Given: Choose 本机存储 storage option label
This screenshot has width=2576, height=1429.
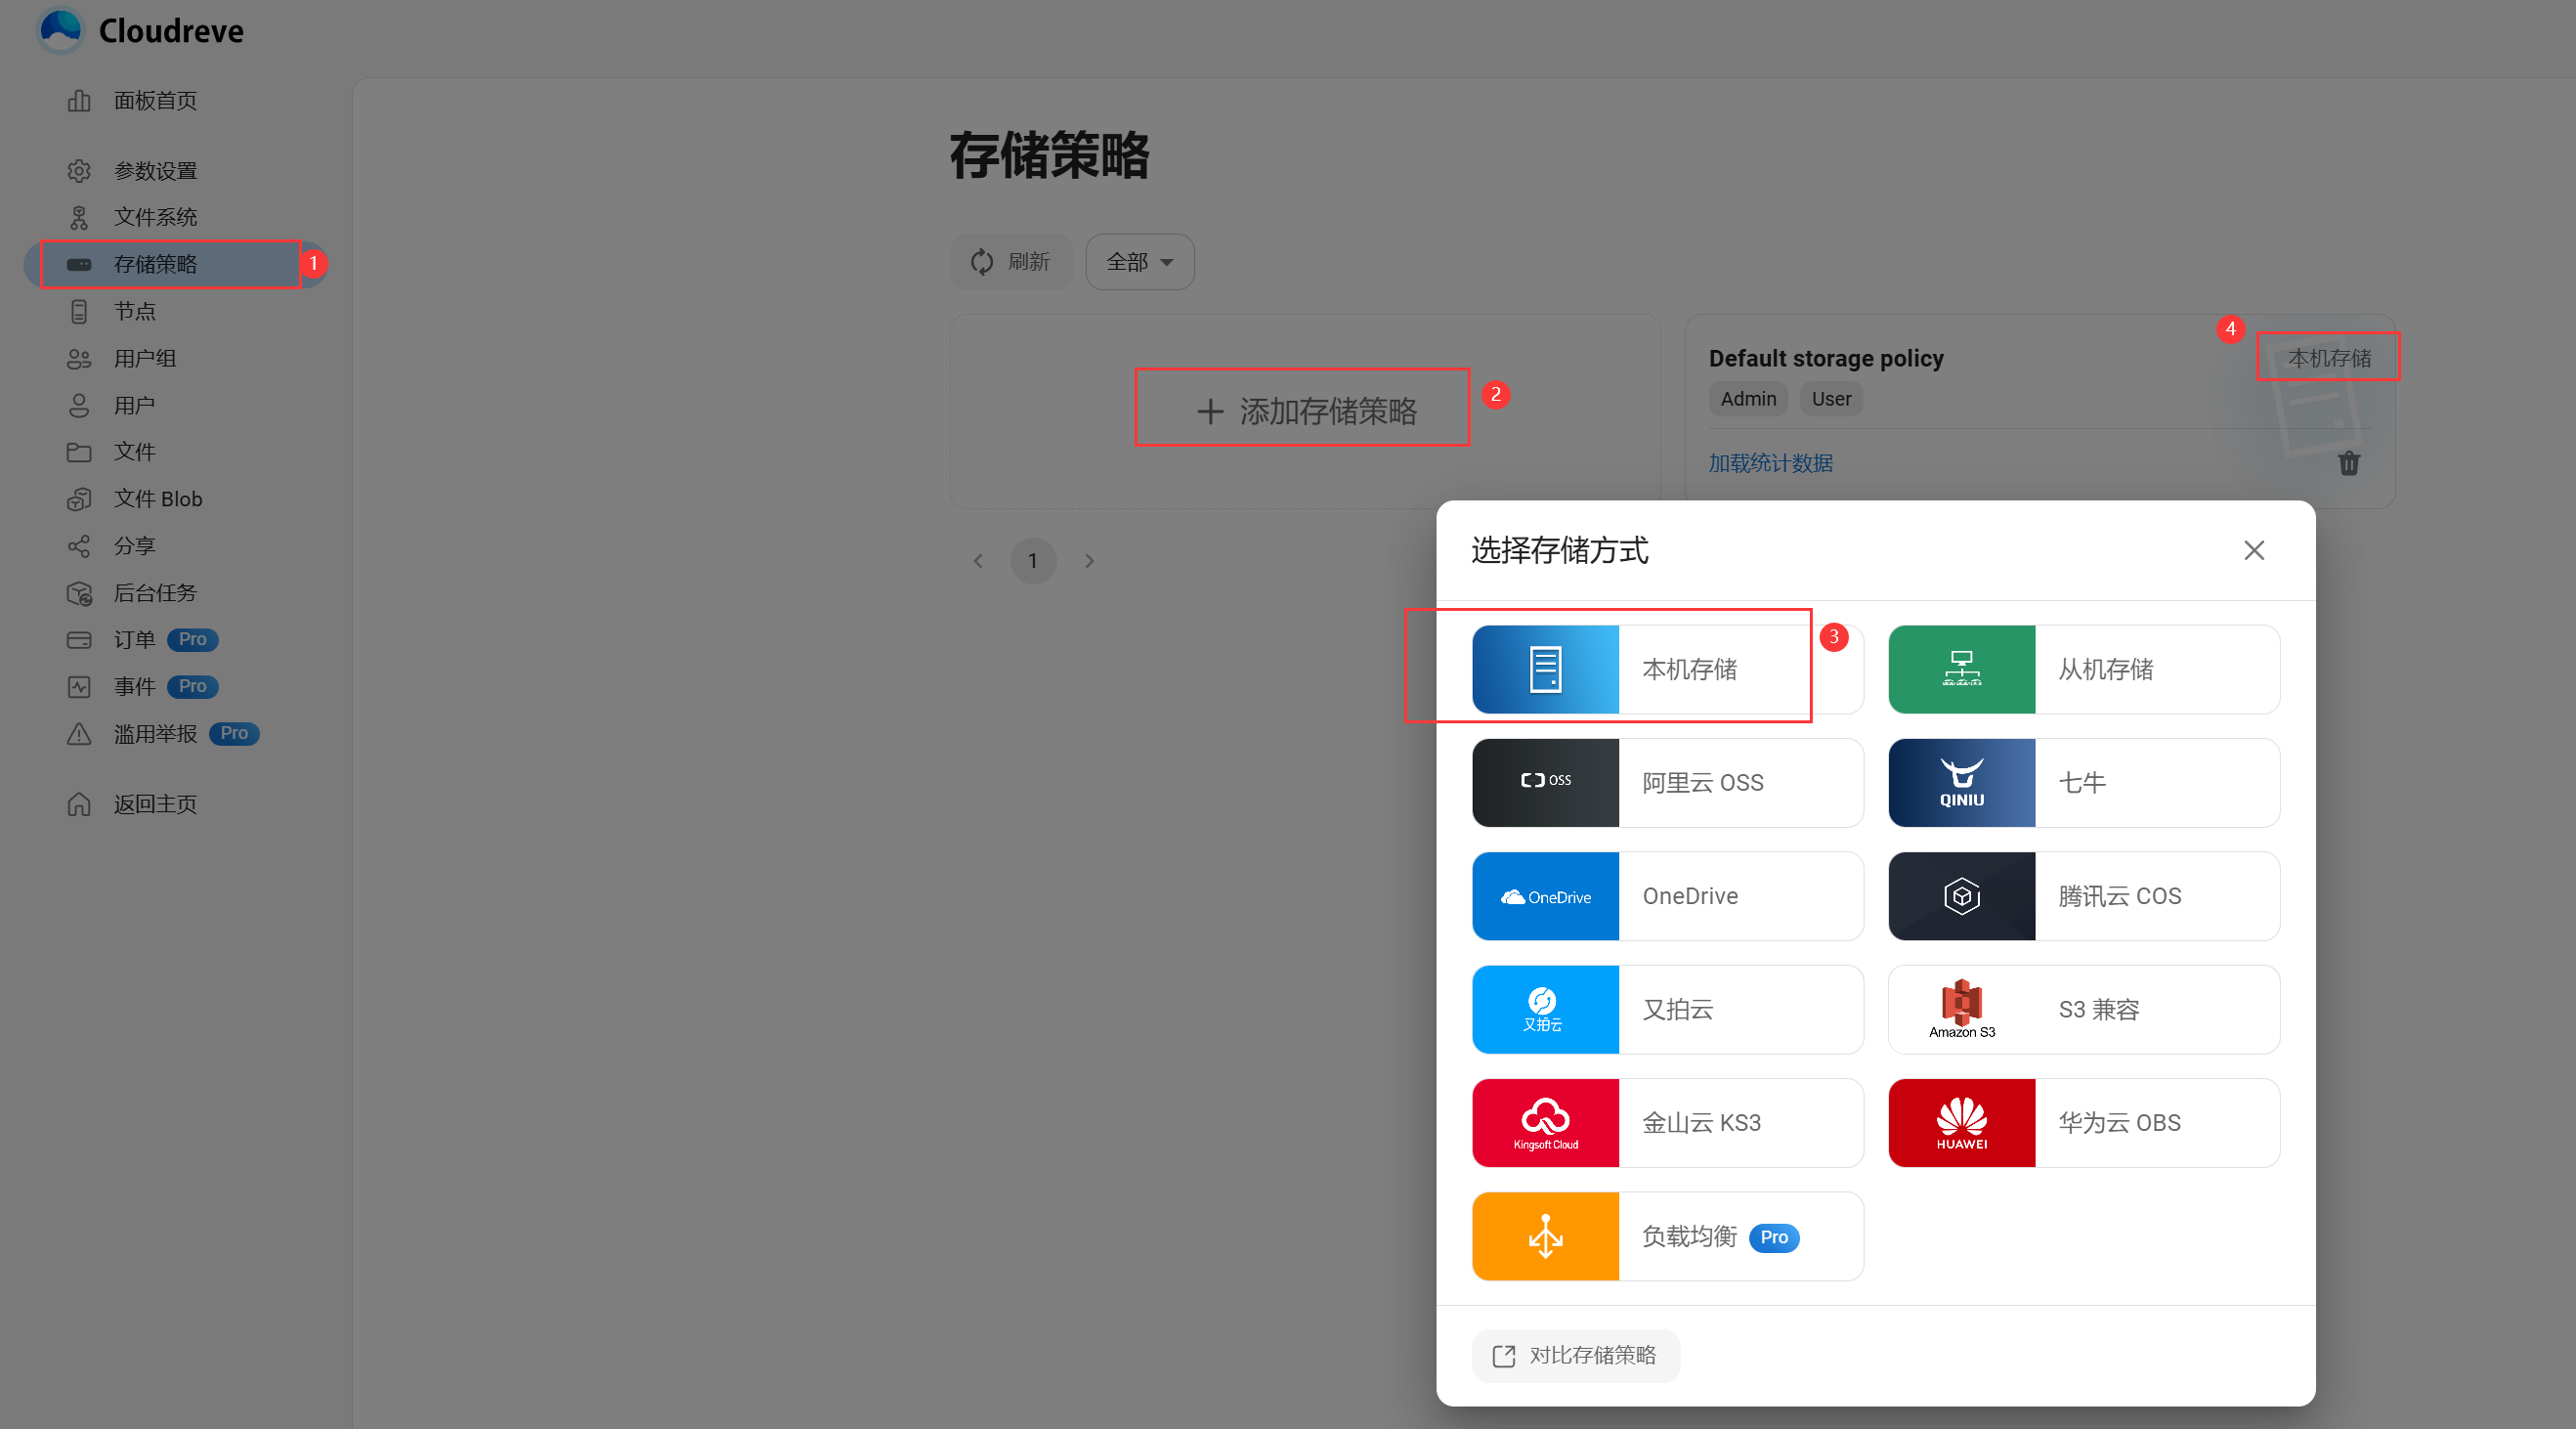Looking at the screenshot, I should [1689, 669].
